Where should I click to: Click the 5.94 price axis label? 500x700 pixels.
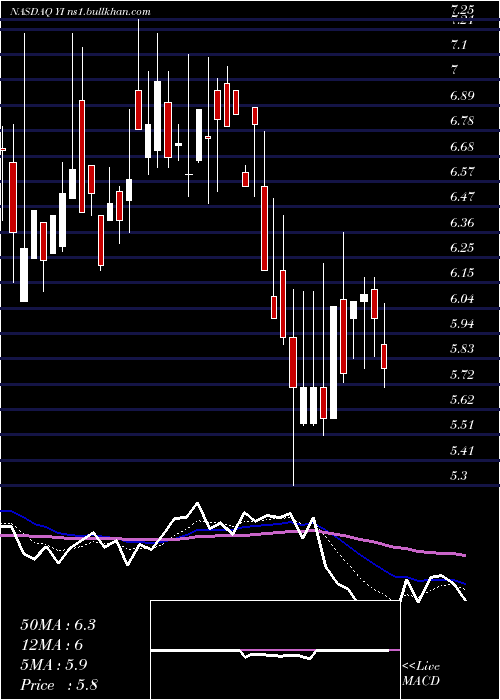click(463, 324)
